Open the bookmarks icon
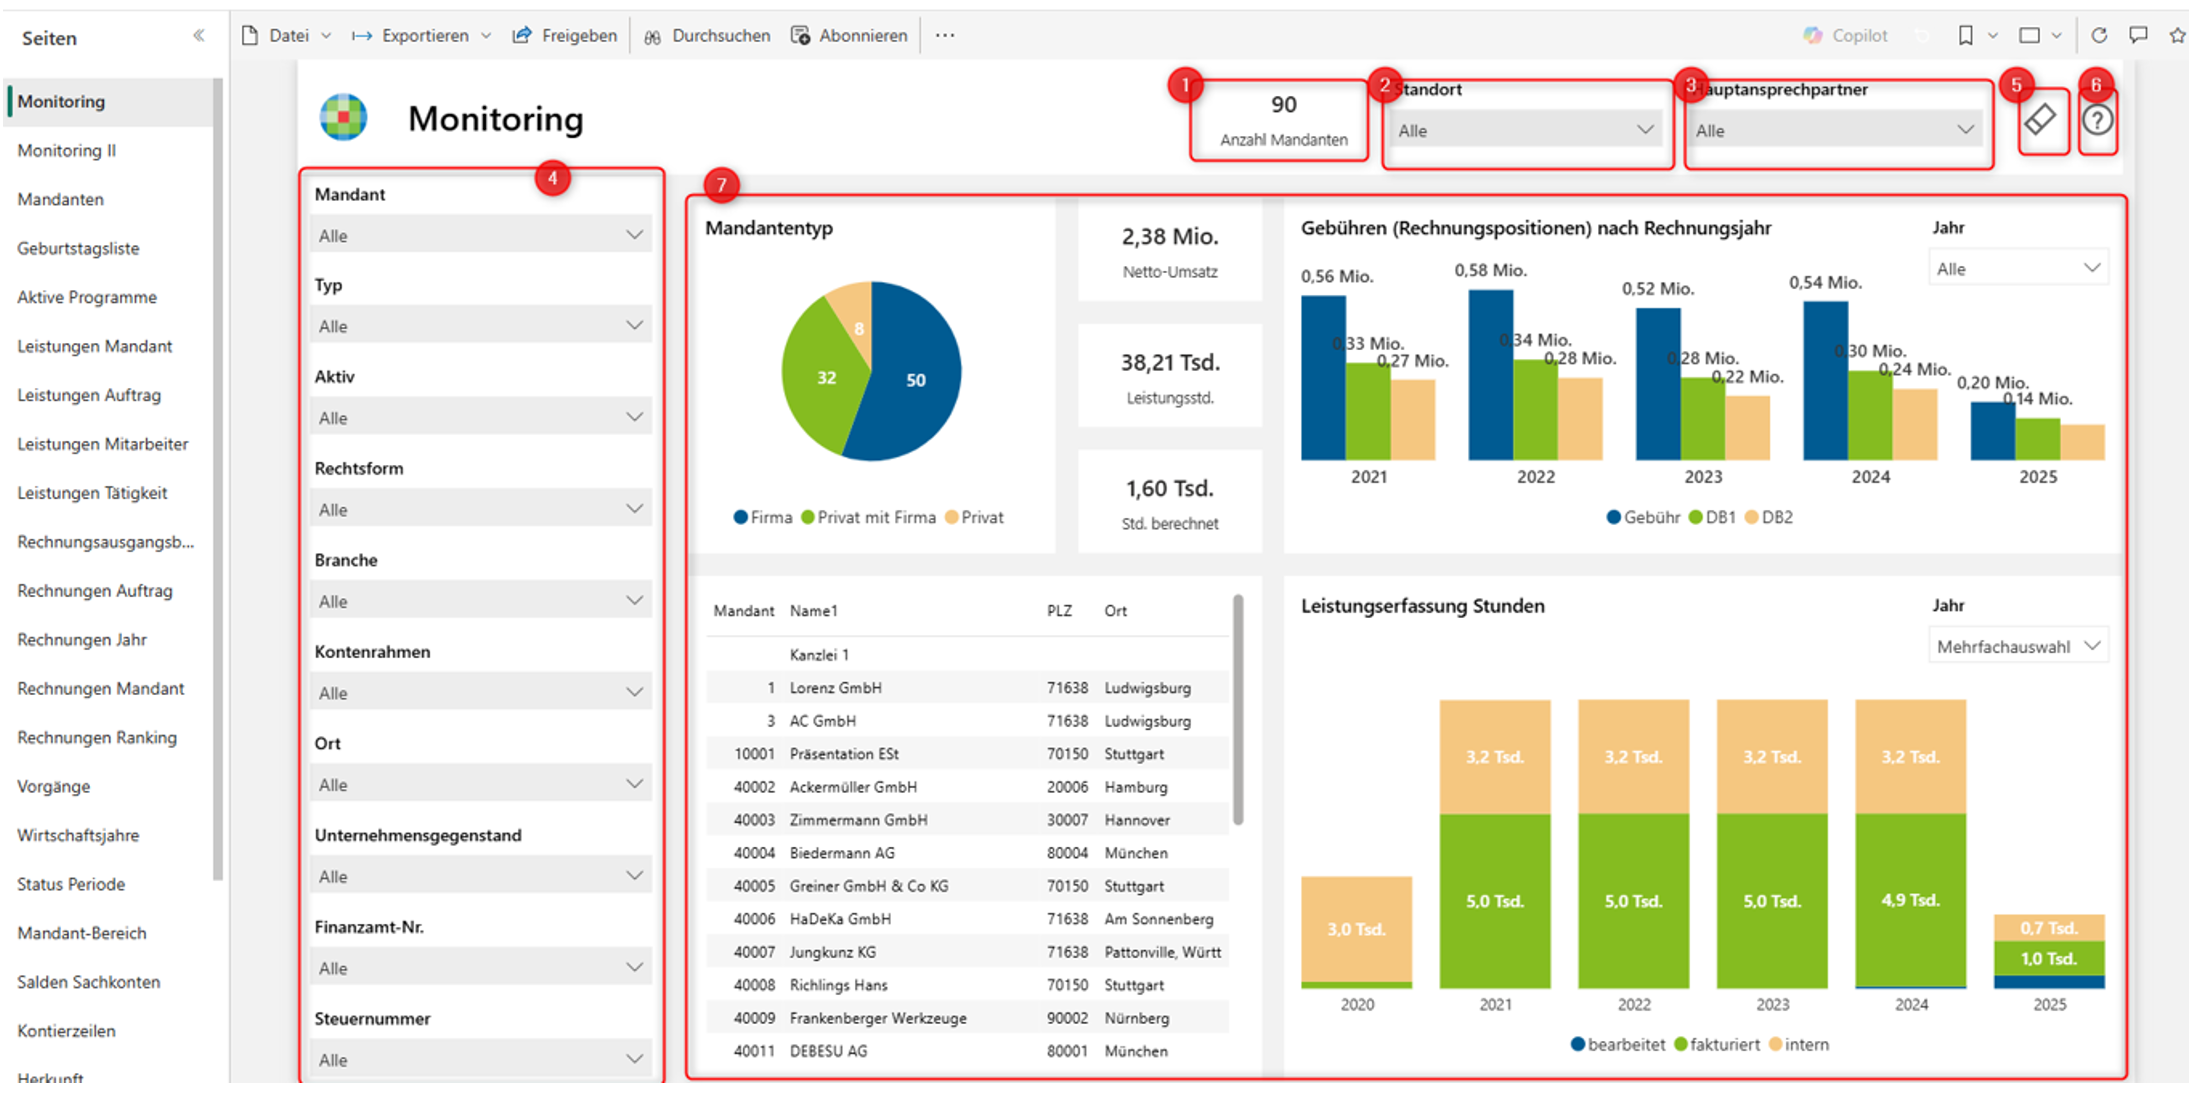2204x1111 pixels. [1966, 35]
